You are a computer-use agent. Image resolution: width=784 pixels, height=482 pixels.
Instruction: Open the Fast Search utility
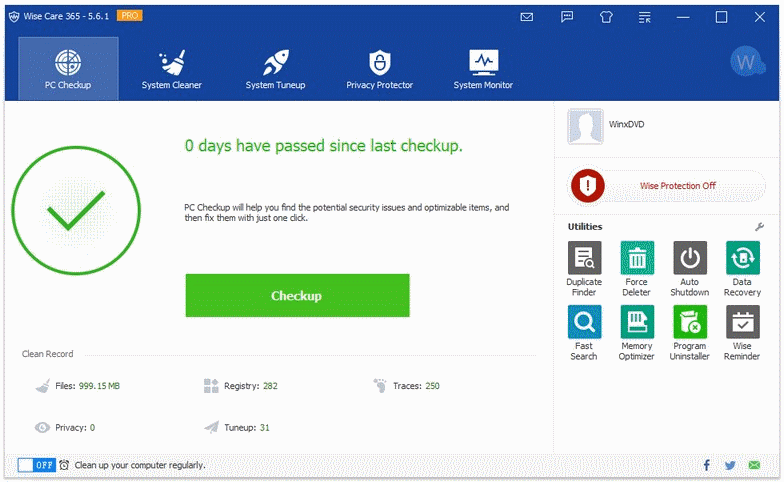coord(584,333)
